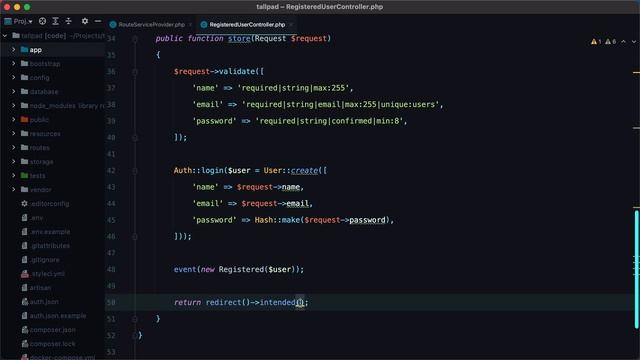Screen dimensions: 640x360
Task: Open the .editorconfig file
Action: [49, 204]
